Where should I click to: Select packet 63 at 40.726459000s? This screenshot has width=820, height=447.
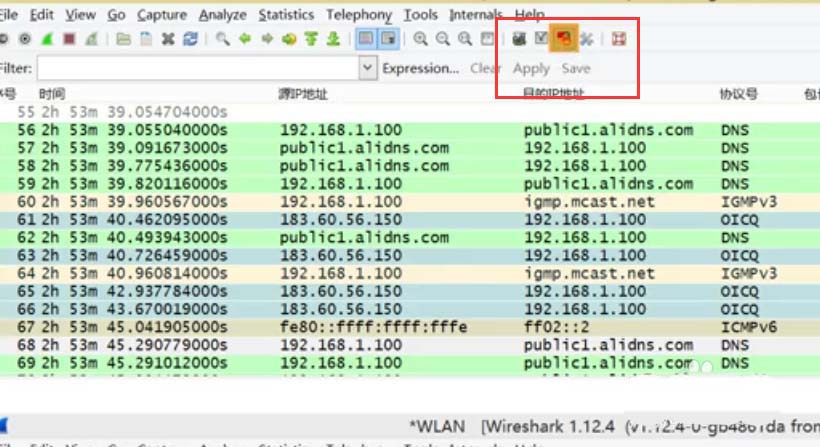(x=410, y=255)
